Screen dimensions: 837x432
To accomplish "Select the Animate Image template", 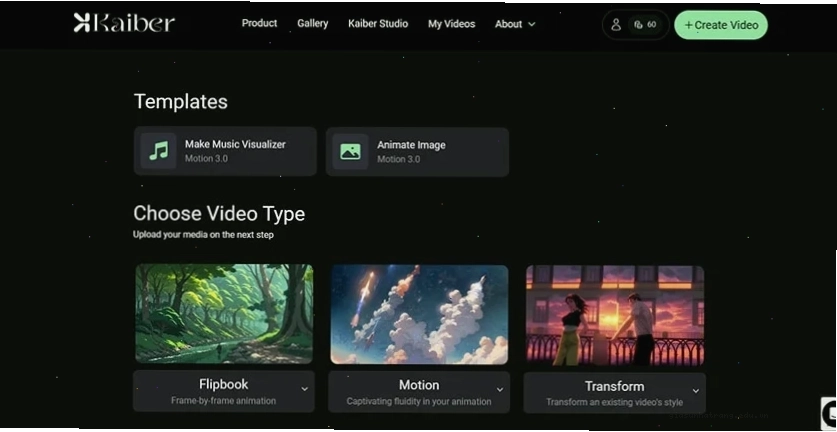I will click(x=417, y=152).
